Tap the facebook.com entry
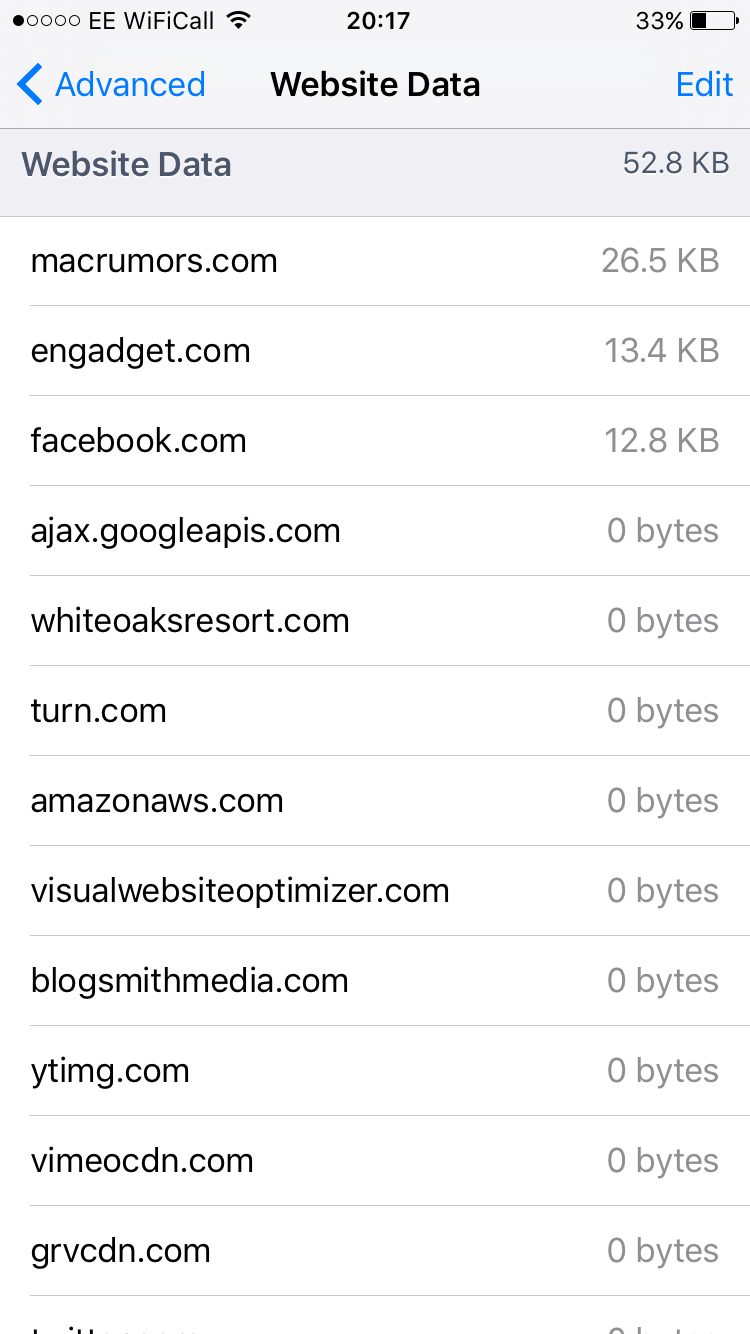The width and height of the screenshot is (750, 1334). (x=375, y=441)
